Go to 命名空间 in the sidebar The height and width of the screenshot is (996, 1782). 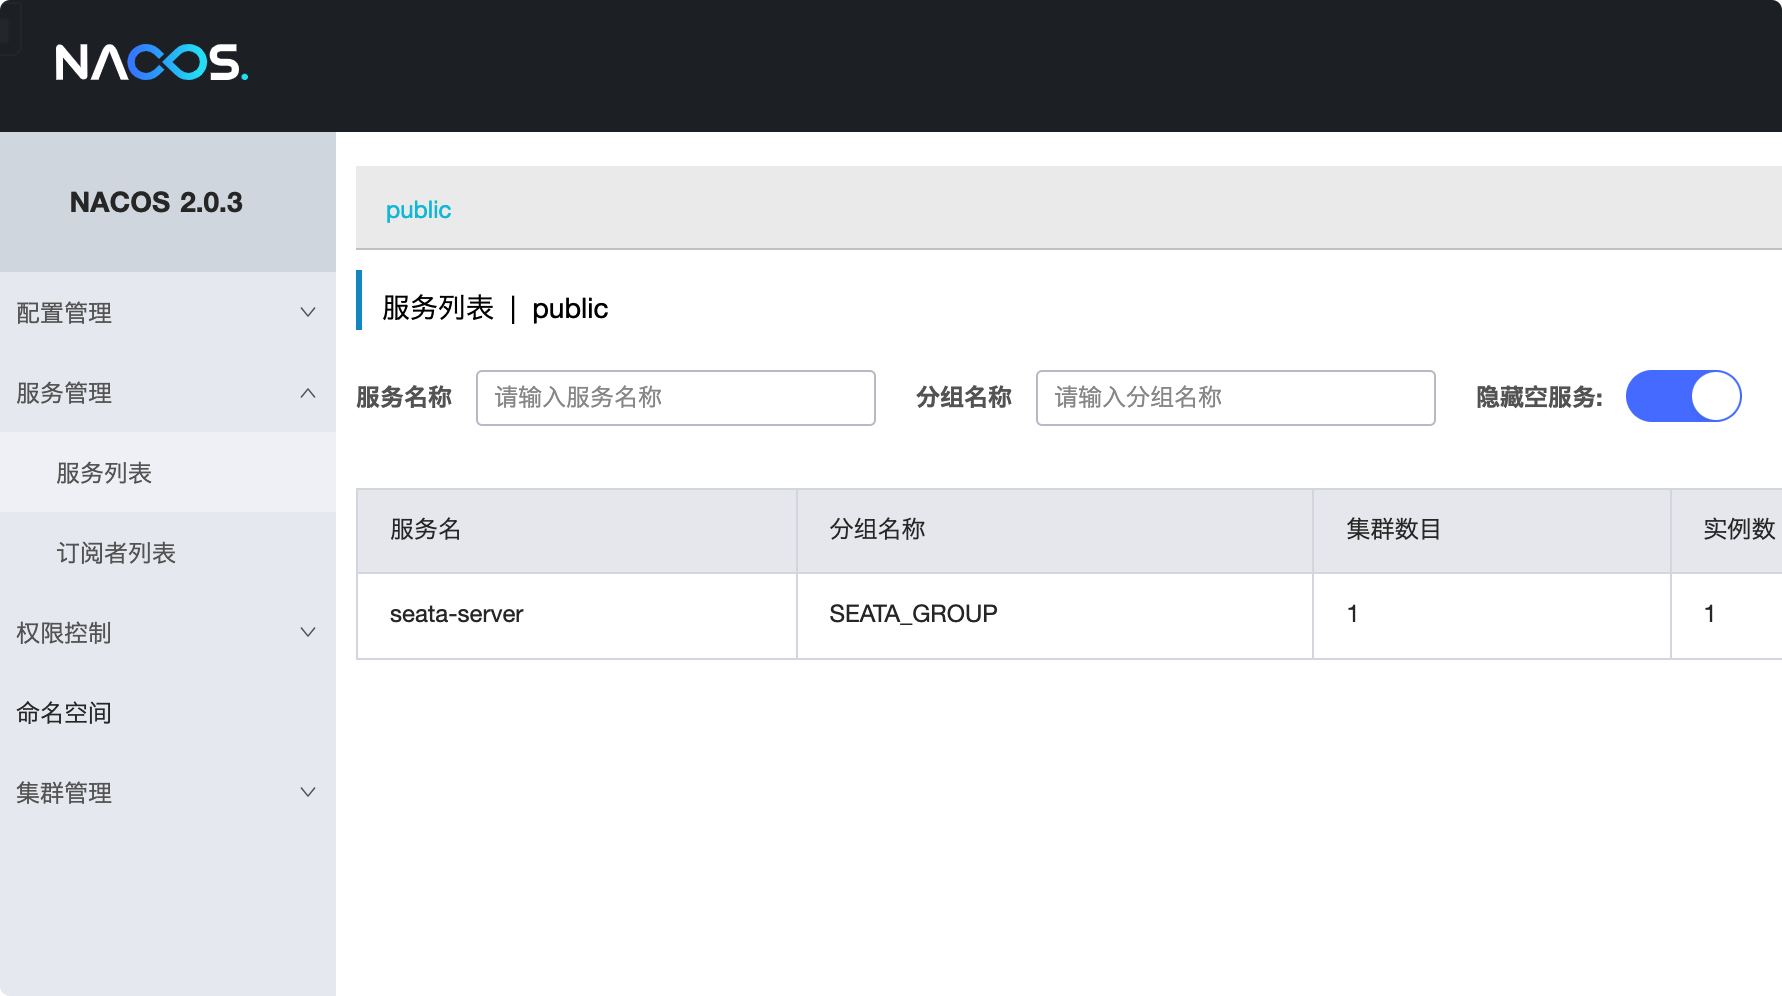point(168,712)
